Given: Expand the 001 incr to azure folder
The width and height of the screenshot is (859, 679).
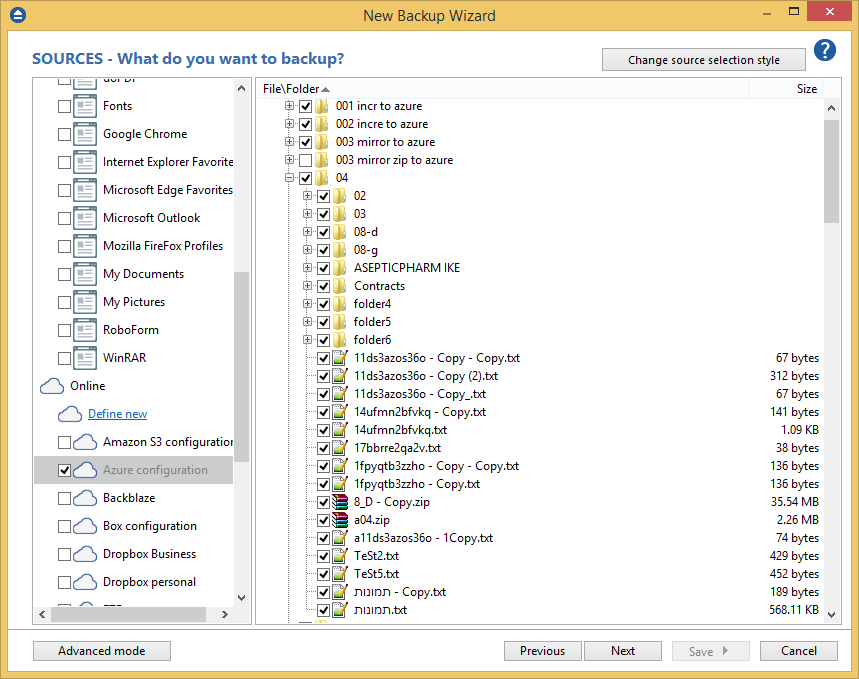Looking at the screenshot, I should (289, 106).
